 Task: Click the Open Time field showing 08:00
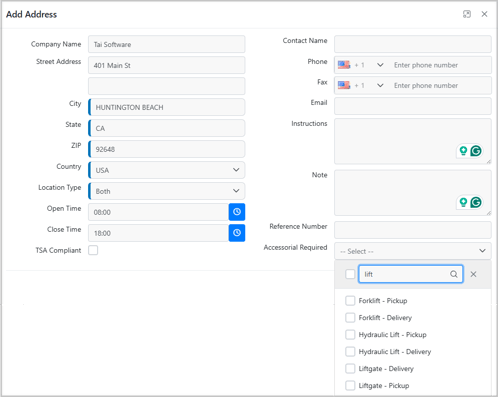click(158, 212)
